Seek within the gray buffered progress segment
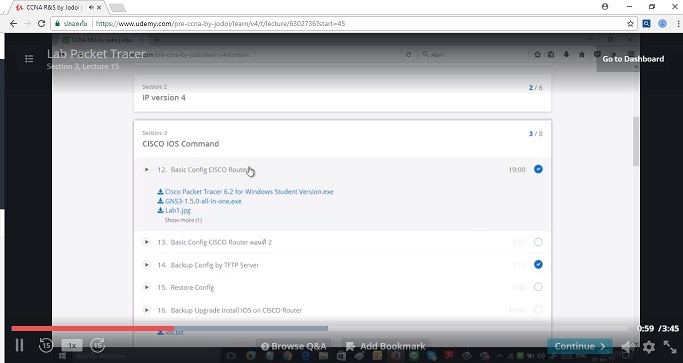Viewport: 683px width, 363px height. pos(251,329)
